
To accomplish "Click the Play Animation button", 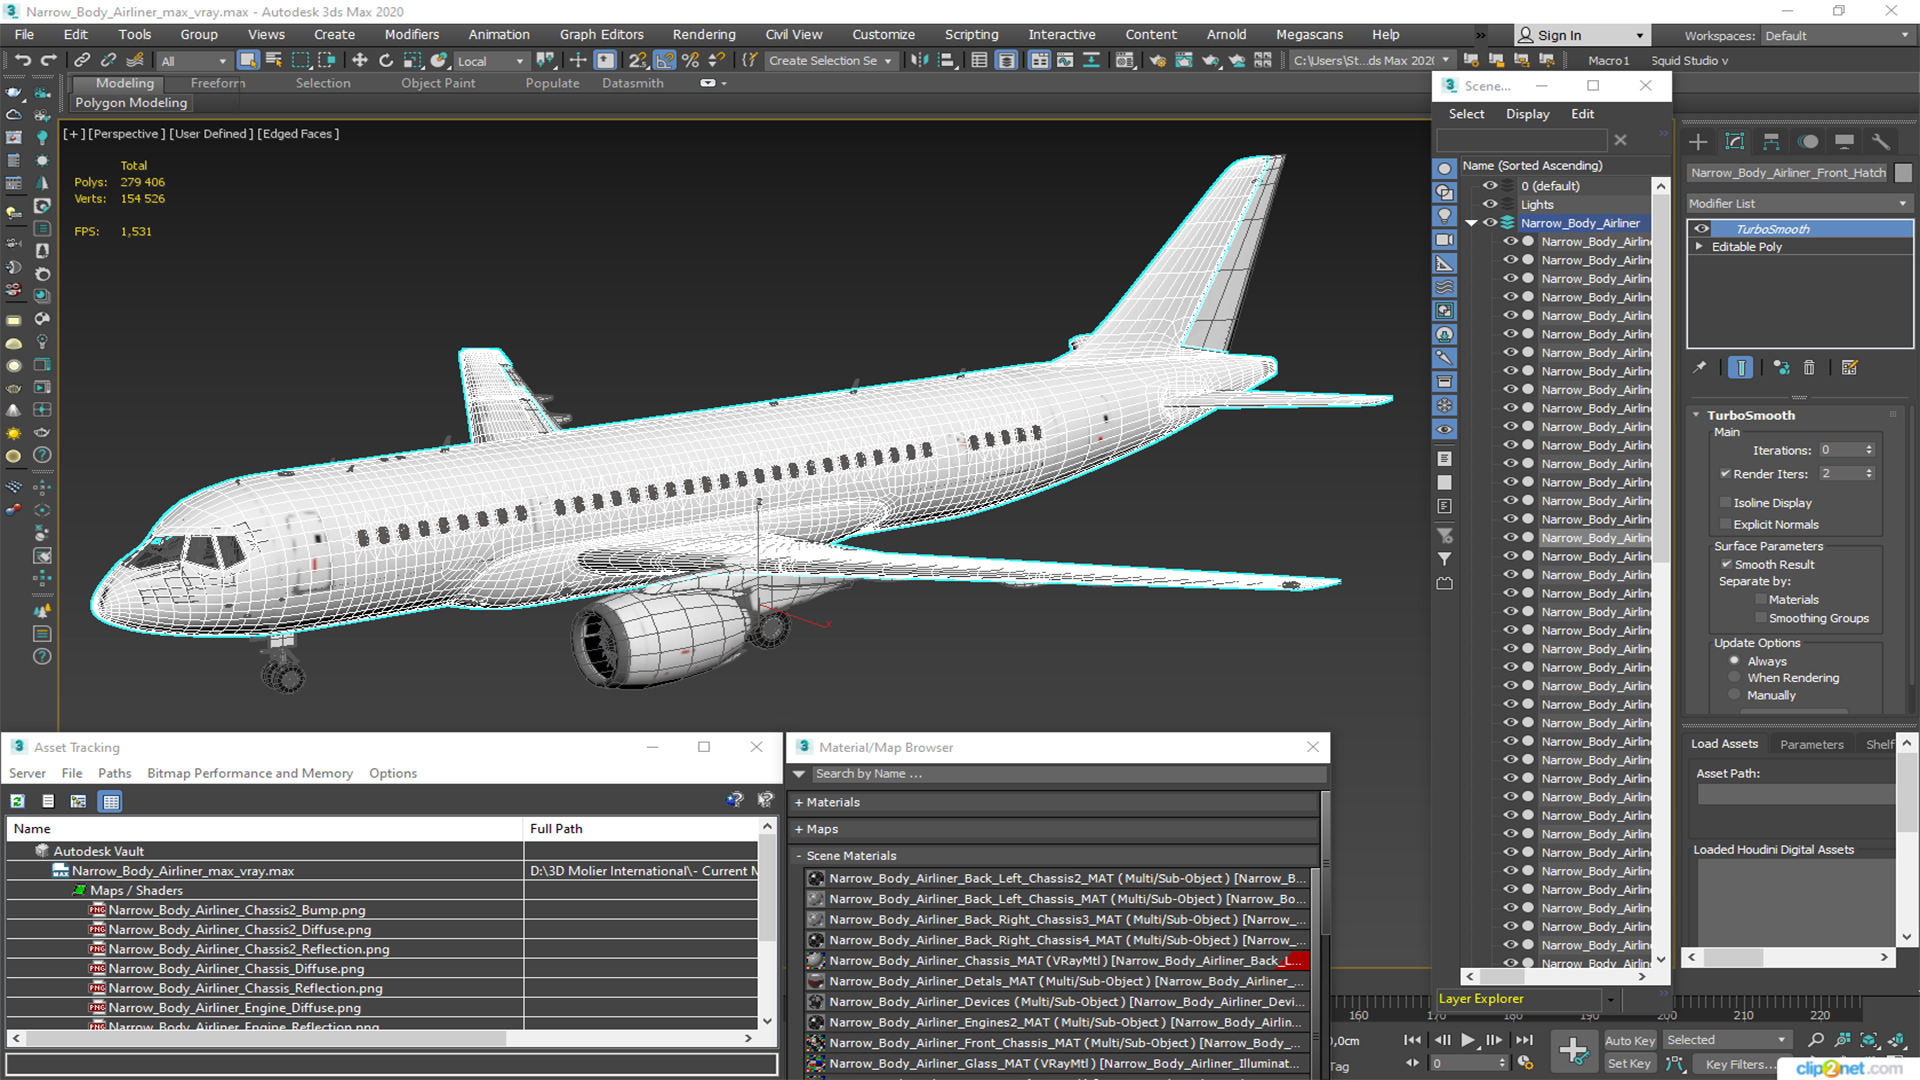I will coord(1467,1040).
